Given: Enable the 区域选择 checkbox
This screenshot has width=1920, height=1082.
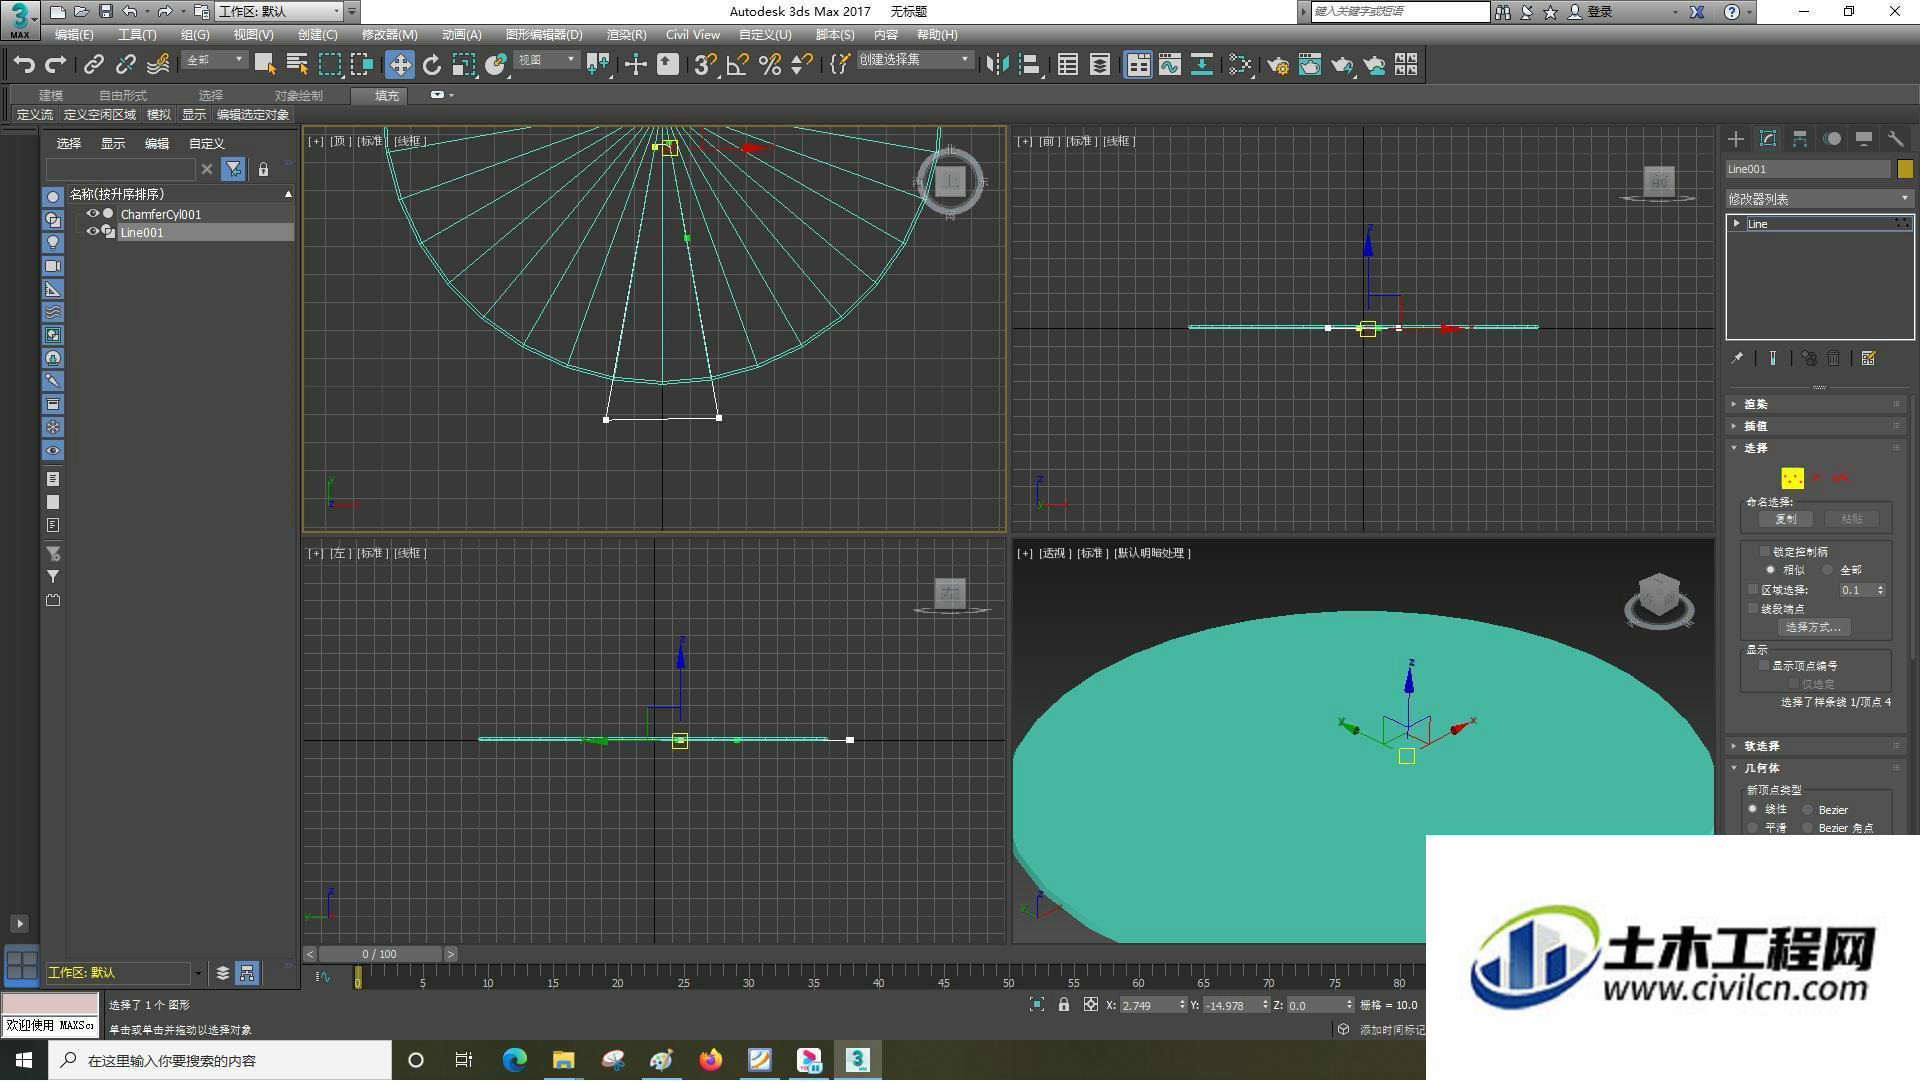Looking at the screenshot, I should [x=1753, y=590].
